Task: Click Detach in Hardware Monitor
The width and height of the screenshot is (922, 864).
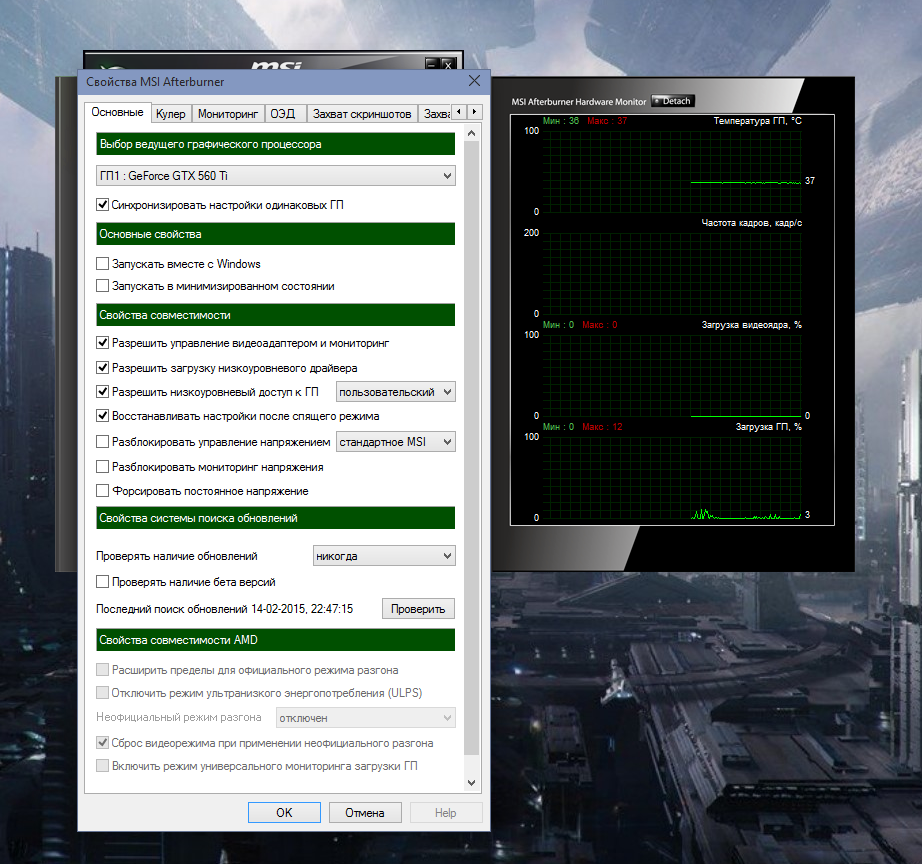Action: click(673, 101)
